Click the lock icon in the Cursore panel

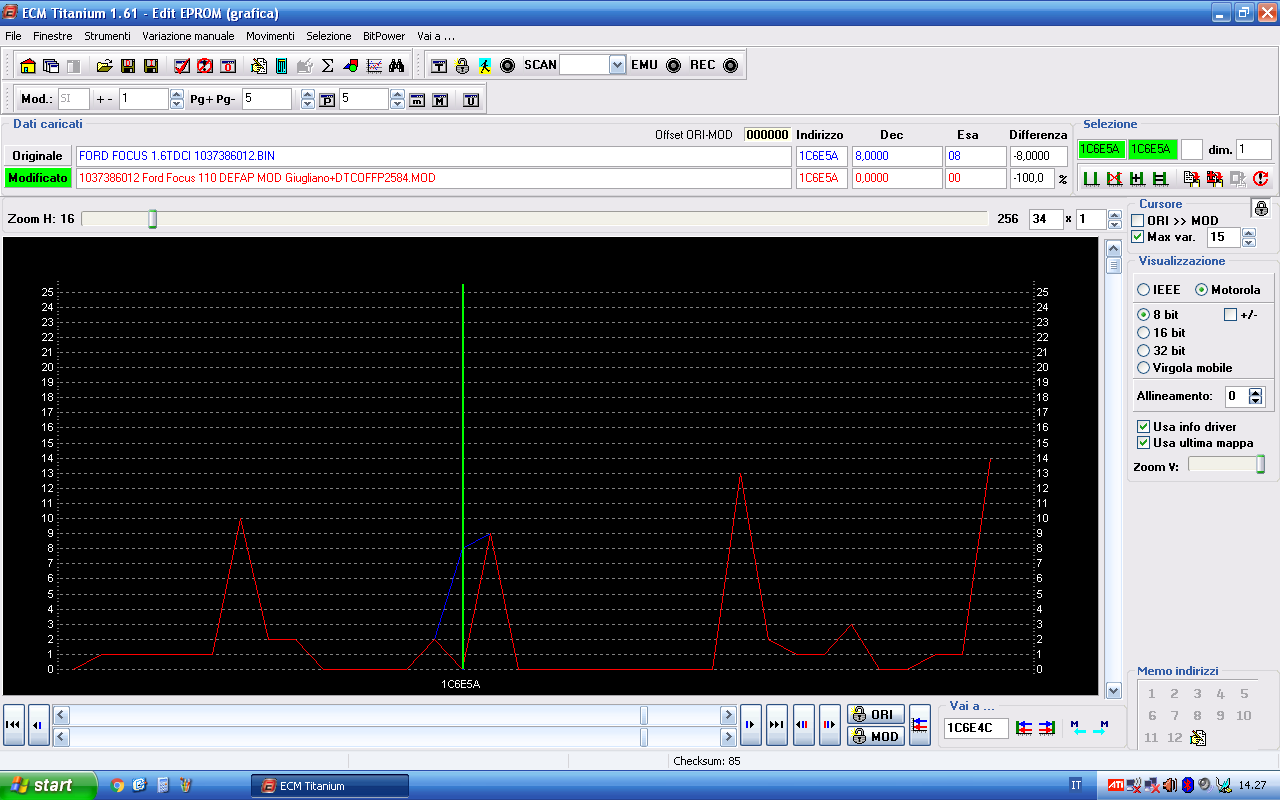[1261, 208]
